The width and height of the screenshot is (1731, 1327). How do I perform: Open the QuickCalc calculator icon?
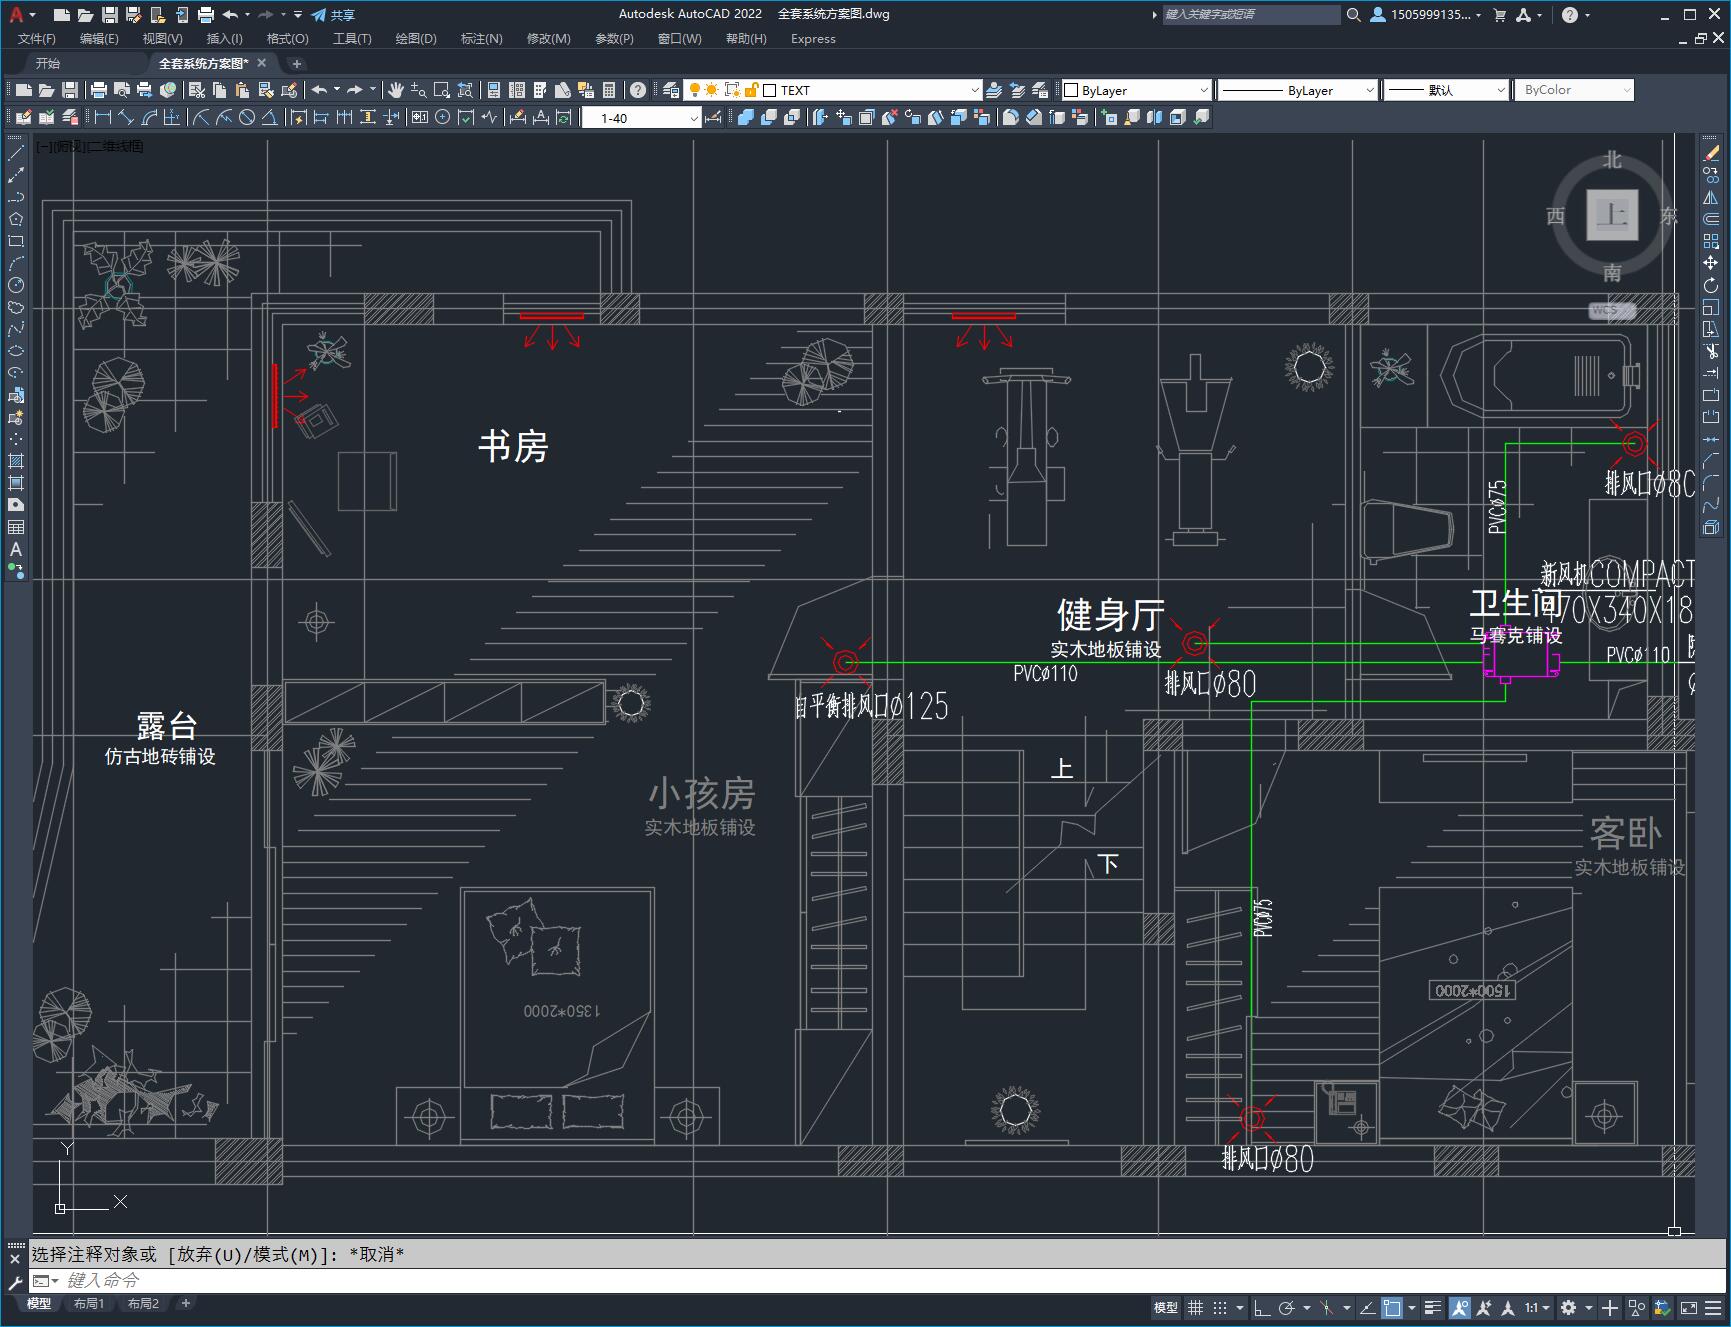click(609, 90)
